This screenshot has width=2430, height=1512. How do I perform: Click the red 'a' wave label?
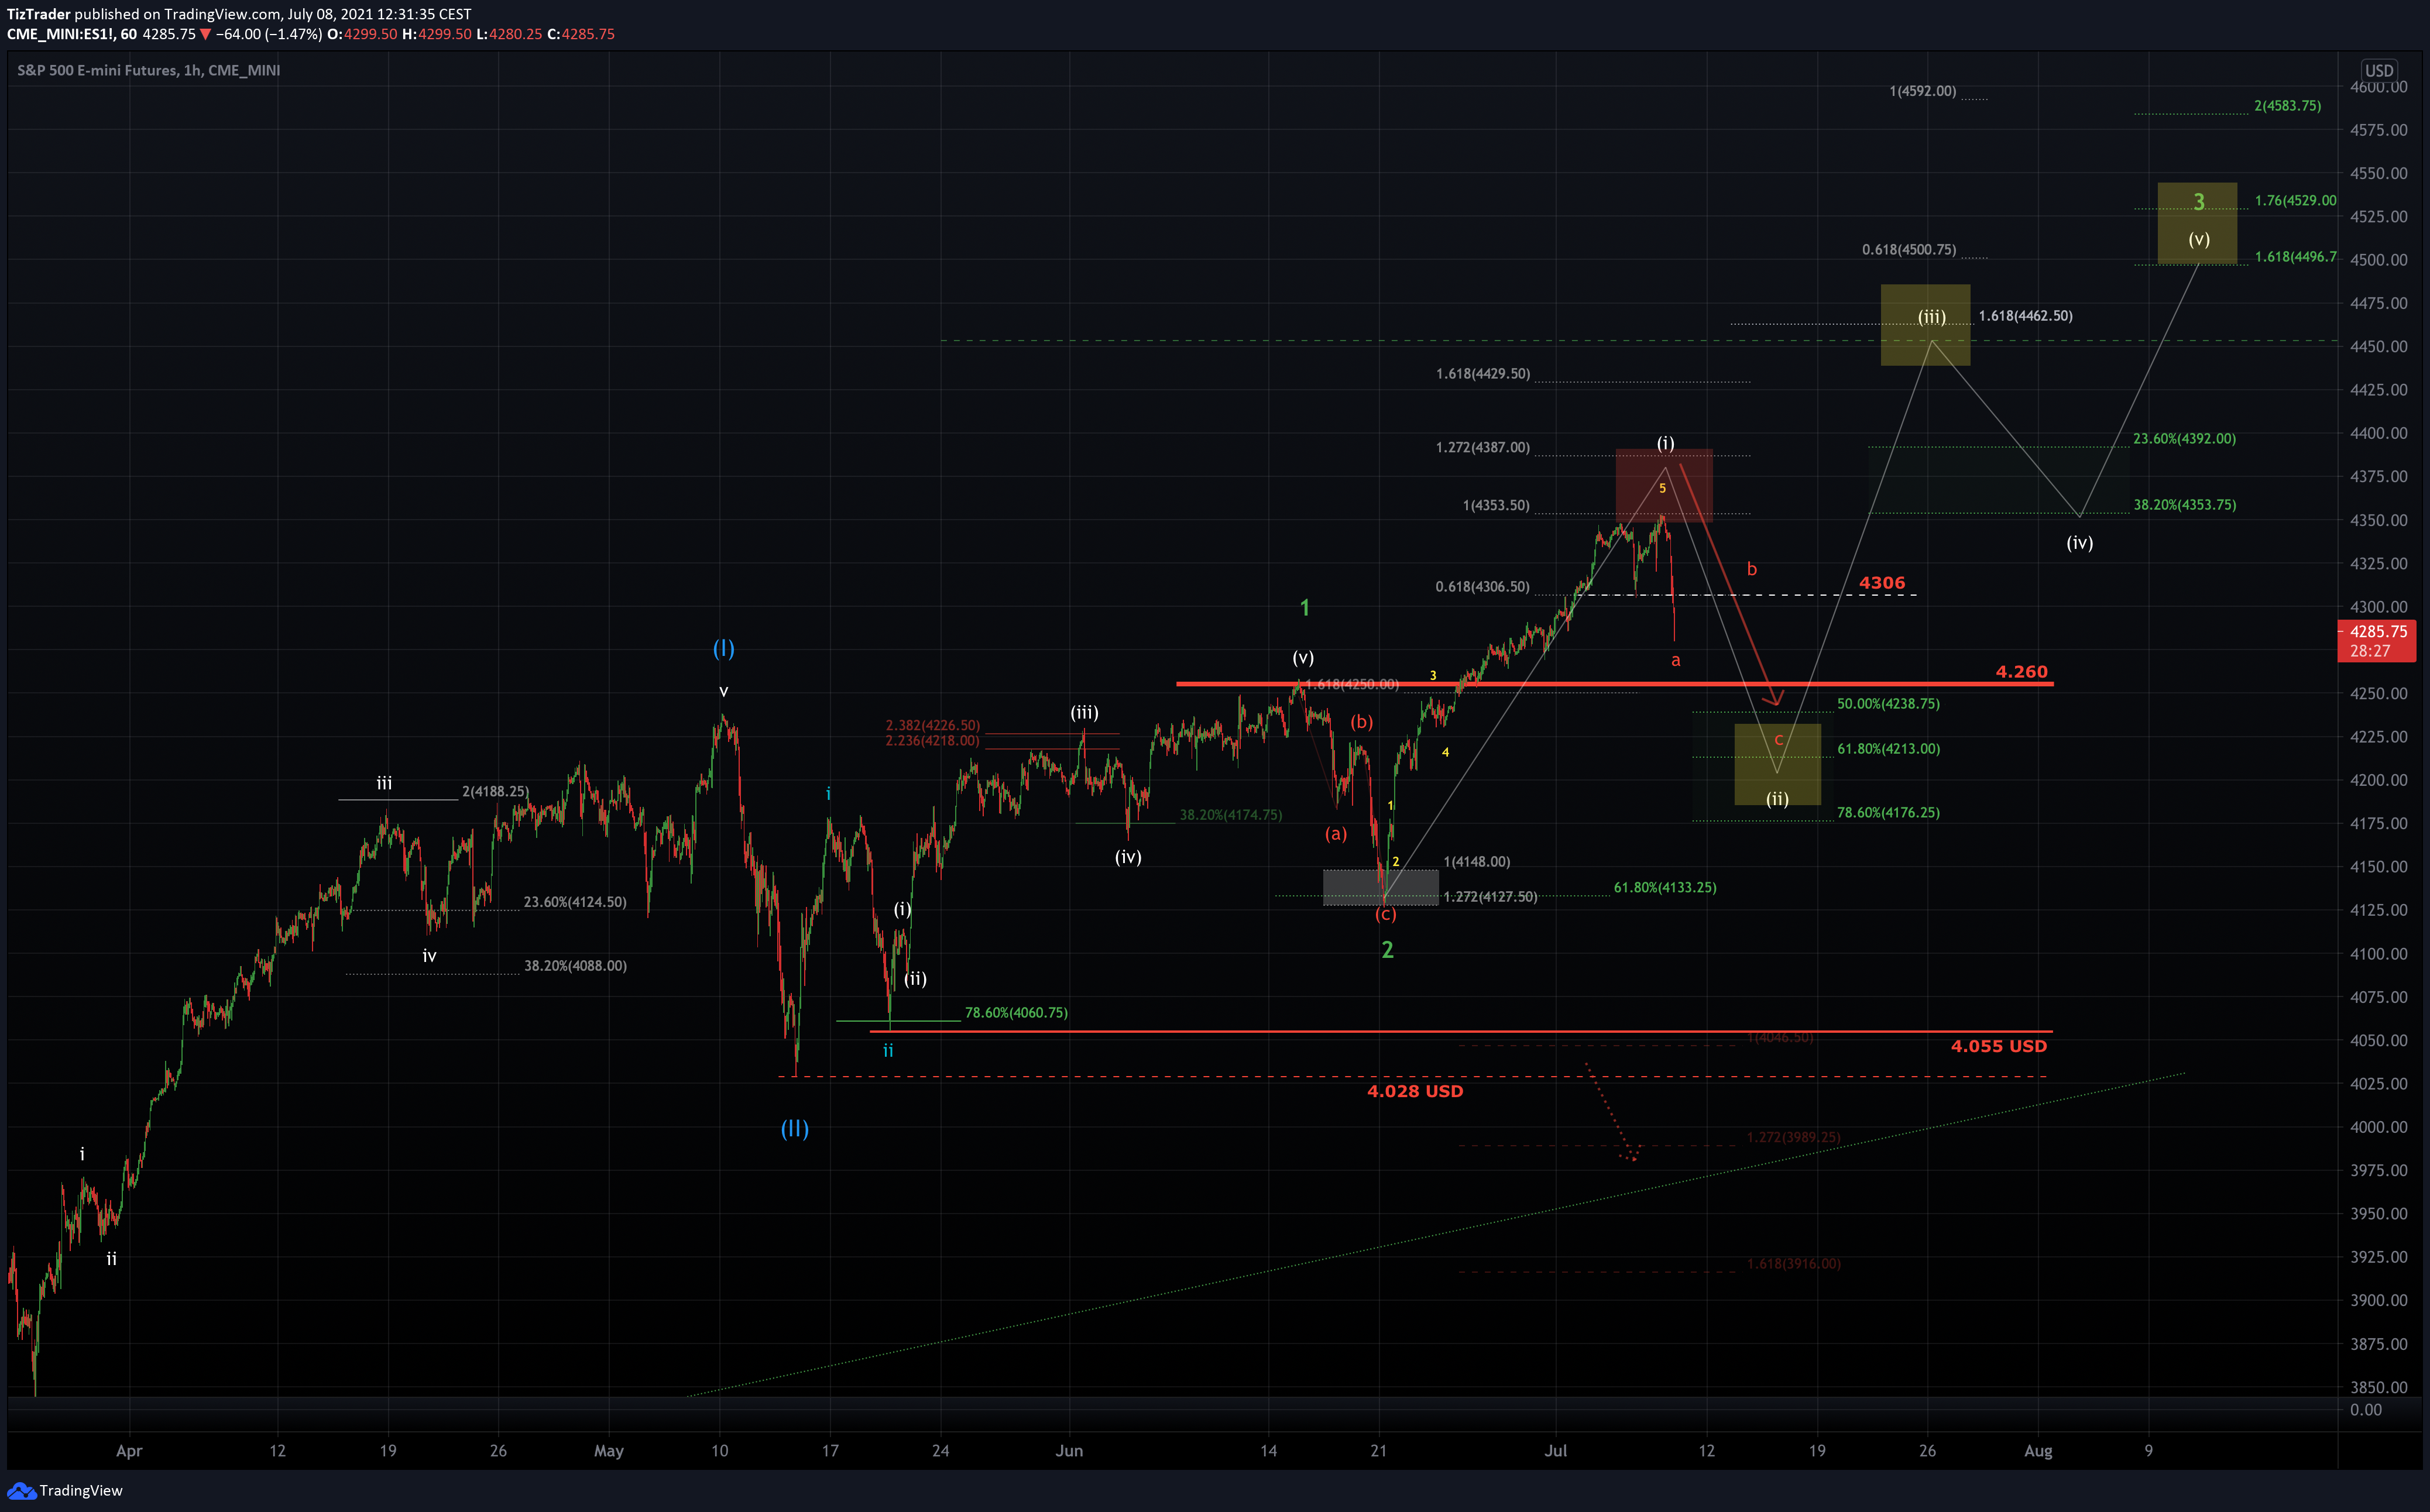pos(1675,660)
